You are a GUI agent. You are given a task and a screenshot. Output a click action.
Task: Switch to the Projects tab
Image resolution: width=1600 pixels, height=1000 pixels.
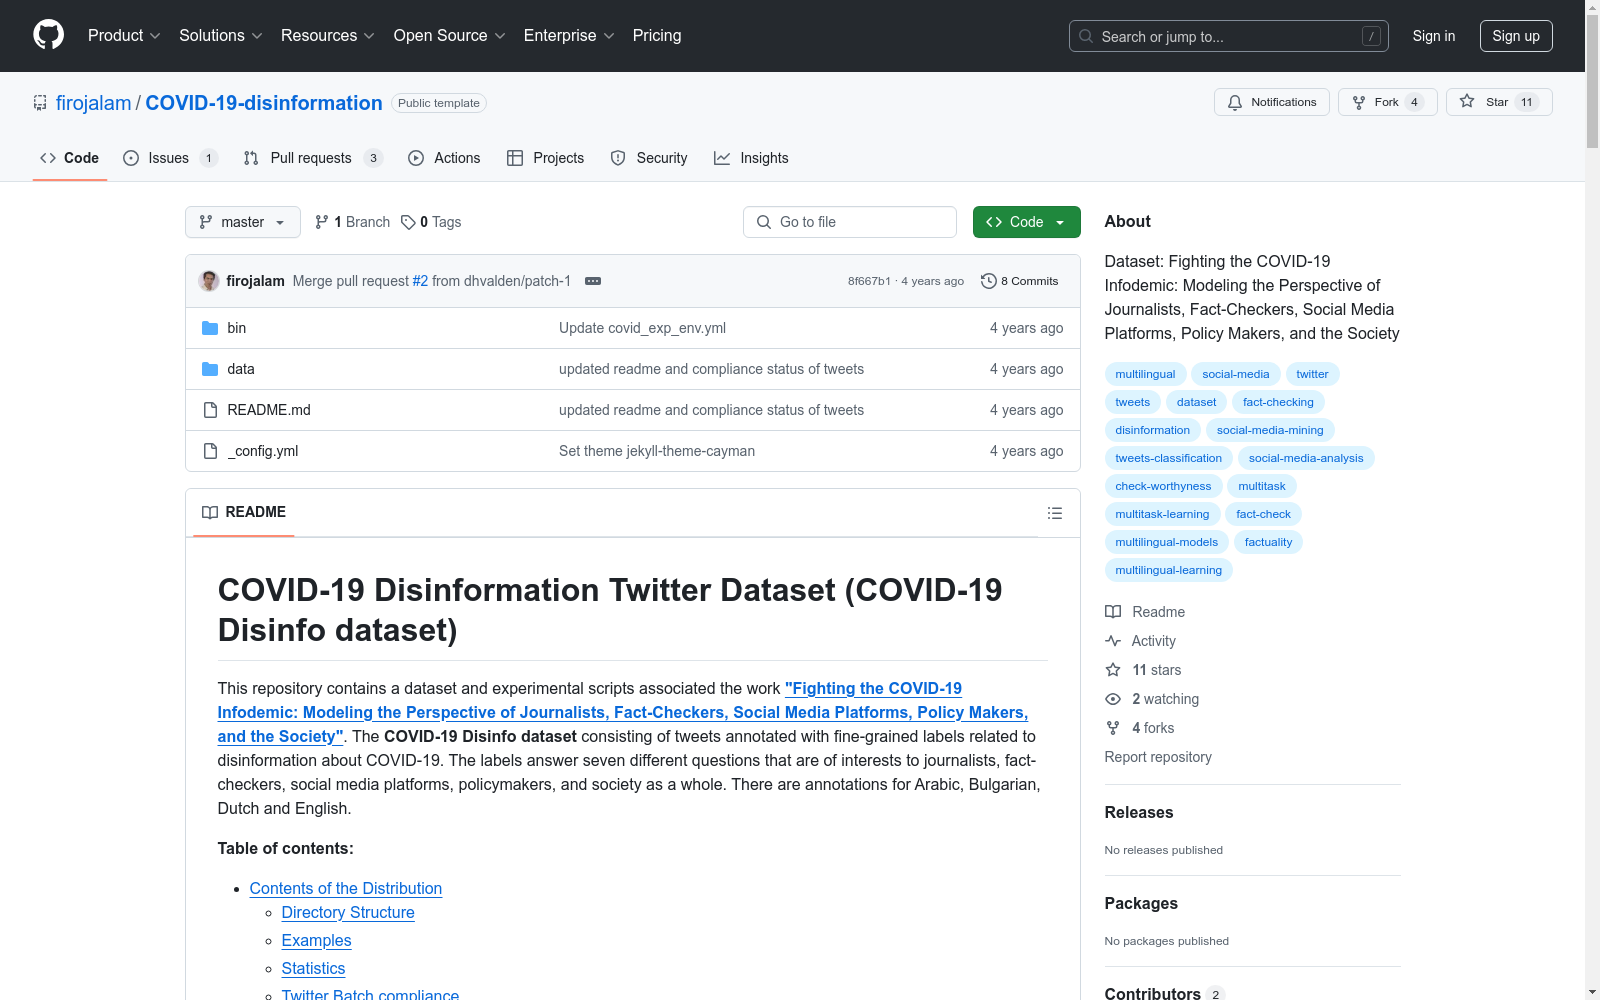click(546, 158)
